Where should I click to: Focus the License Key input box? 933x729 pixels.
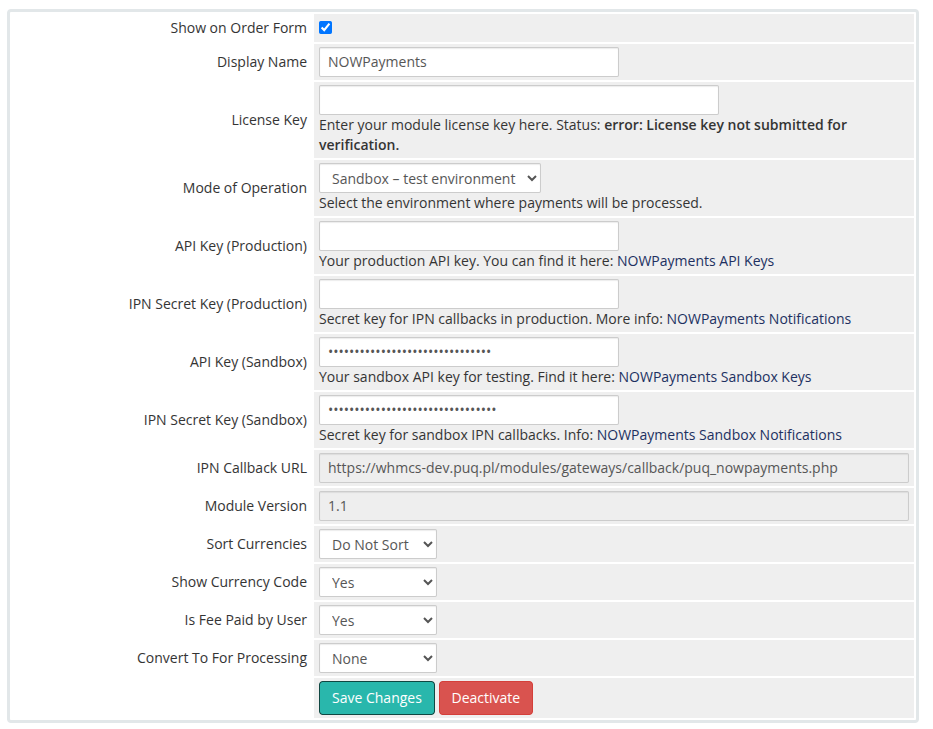point(518,100)
